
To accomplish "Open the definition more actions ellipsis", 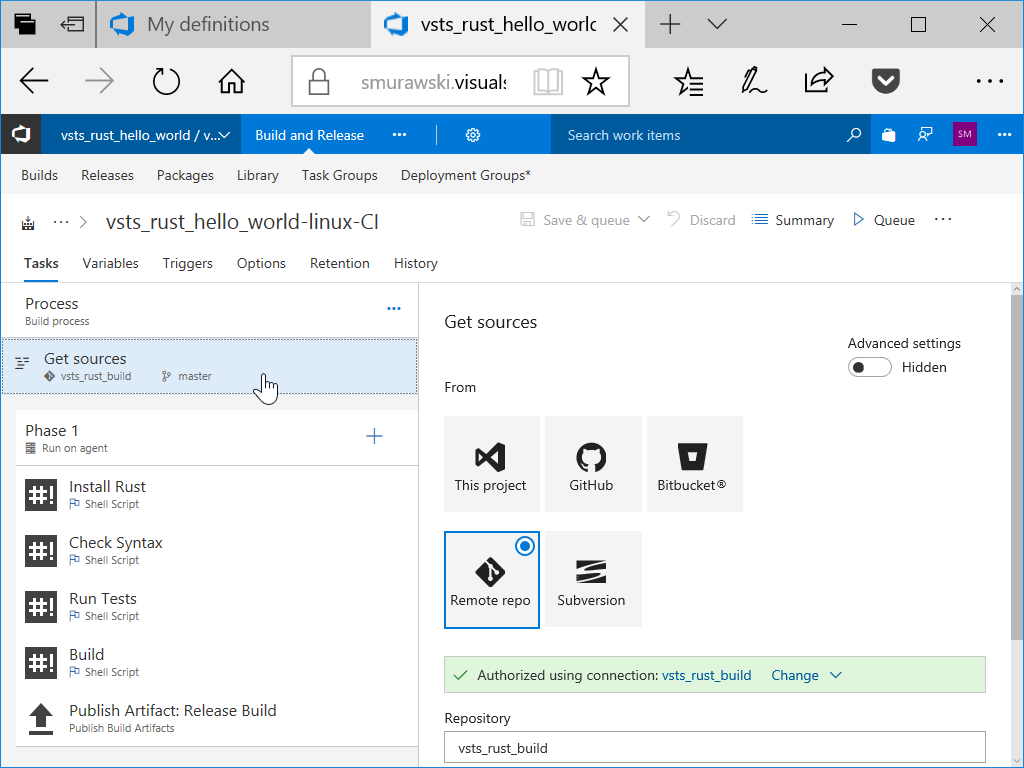I will click(x=942, y=219).
